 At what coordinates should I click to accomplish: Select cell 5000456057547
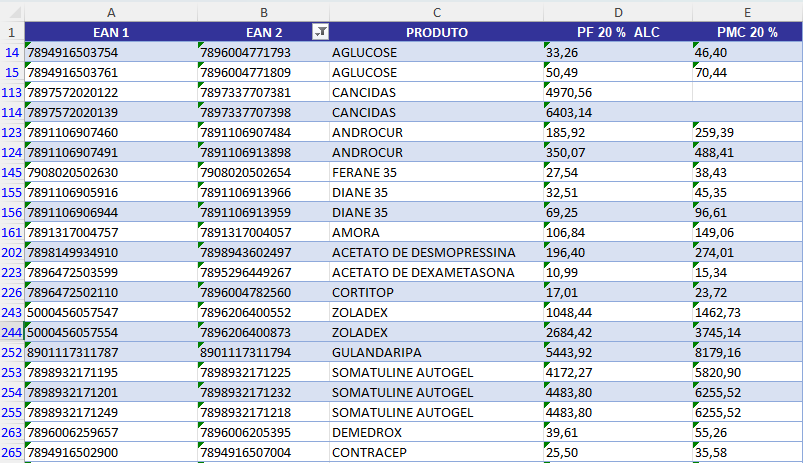111,312
